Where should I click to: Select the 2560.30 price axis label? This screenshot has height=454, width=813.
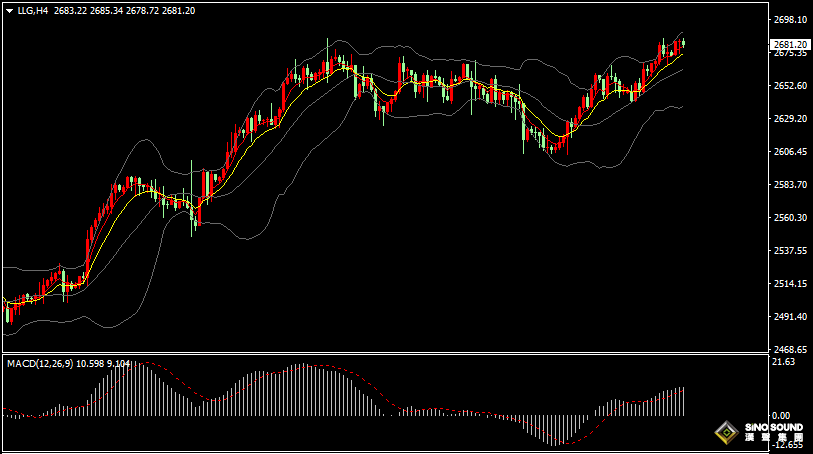(790, 218)
